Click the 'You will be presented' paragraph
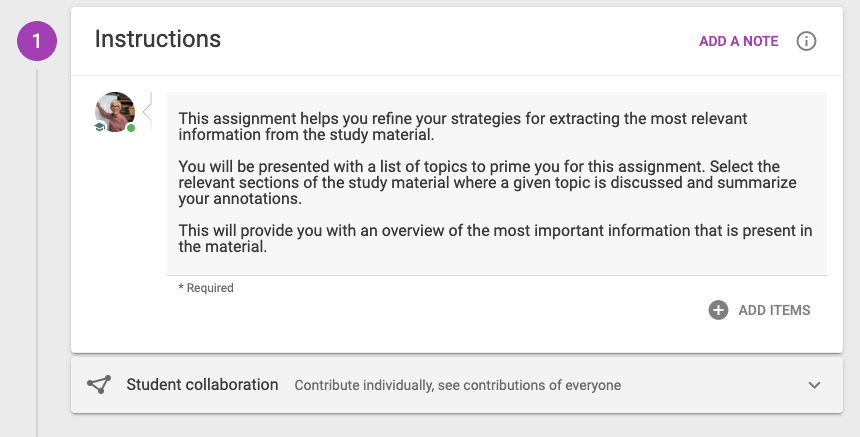 [x=488, y=183]
